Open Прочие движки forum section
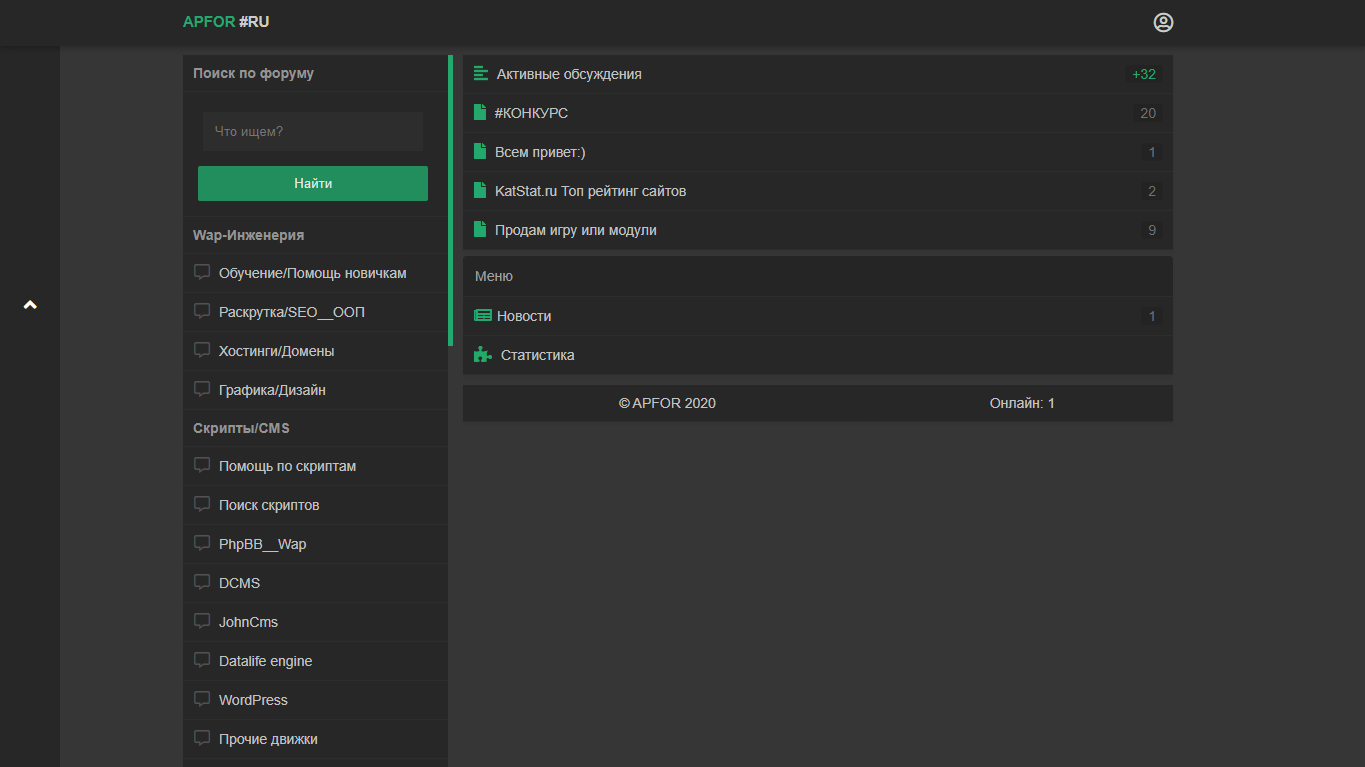The width and height of the screenshot is (1365, 767). [315, 739]
